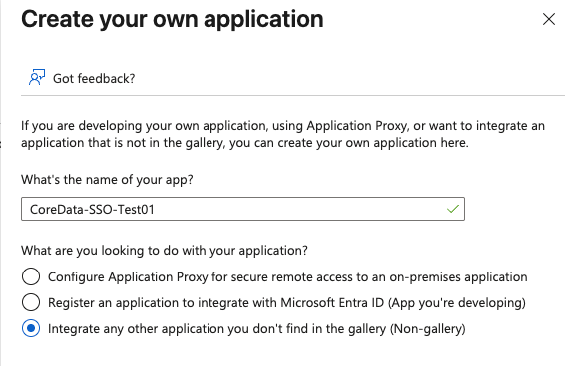The width and height of the screenshot is (568, 366).
Task: Click the green validation checkmark icon
Action: pos(453,209)
